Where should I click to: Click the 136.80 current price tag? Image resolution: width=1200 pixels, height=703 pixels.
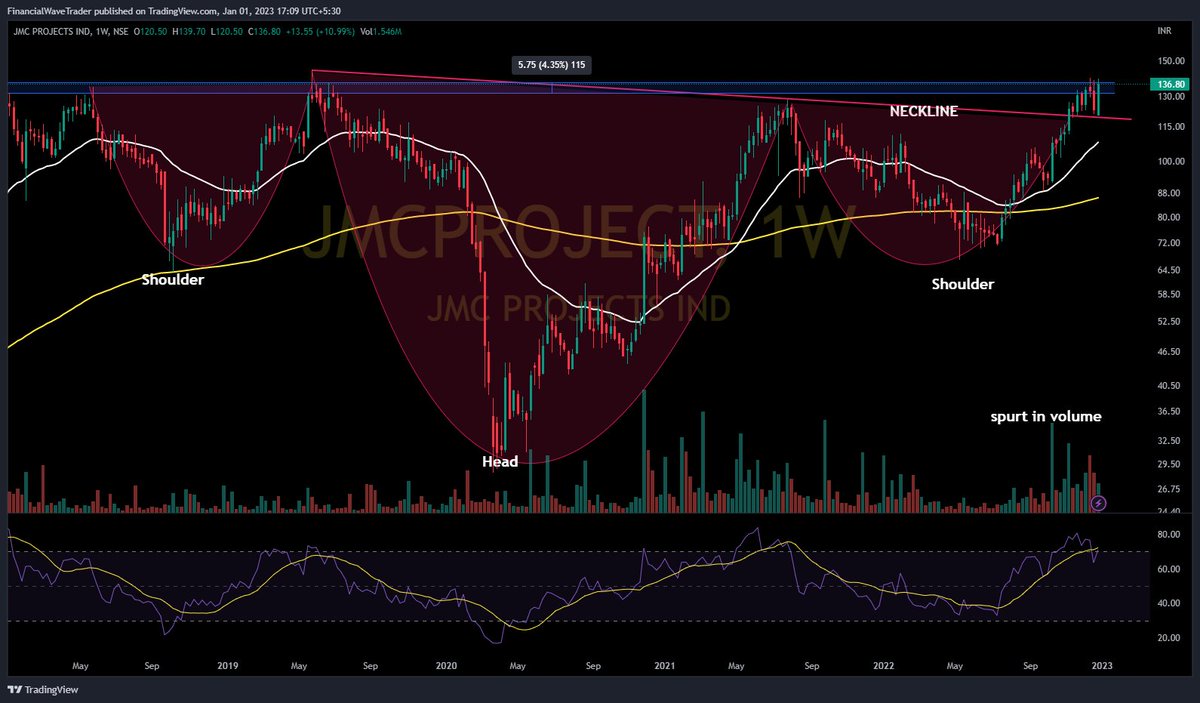[x=1168, y=85]
